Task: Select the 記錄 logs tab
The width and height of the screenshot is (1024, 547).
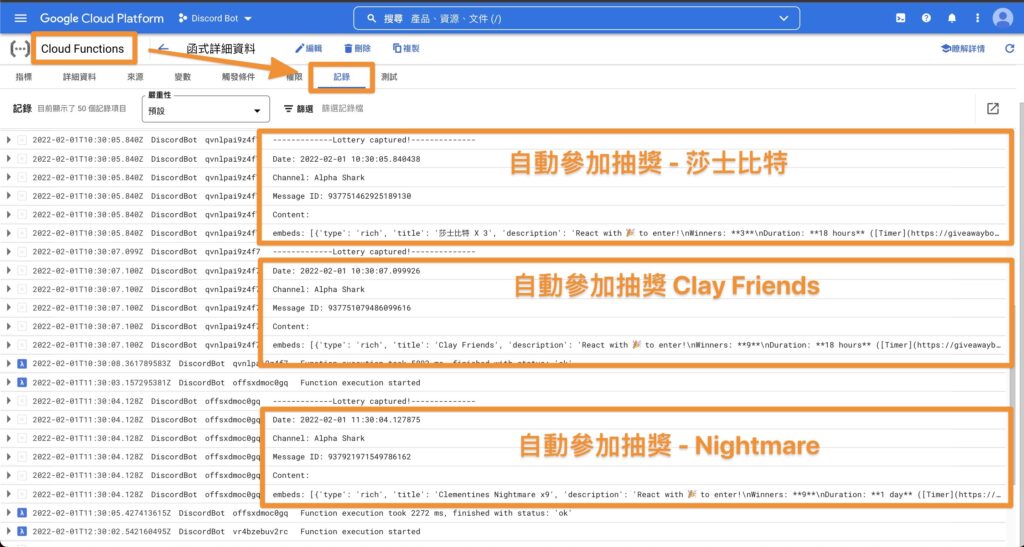Action: click(342, 77)
